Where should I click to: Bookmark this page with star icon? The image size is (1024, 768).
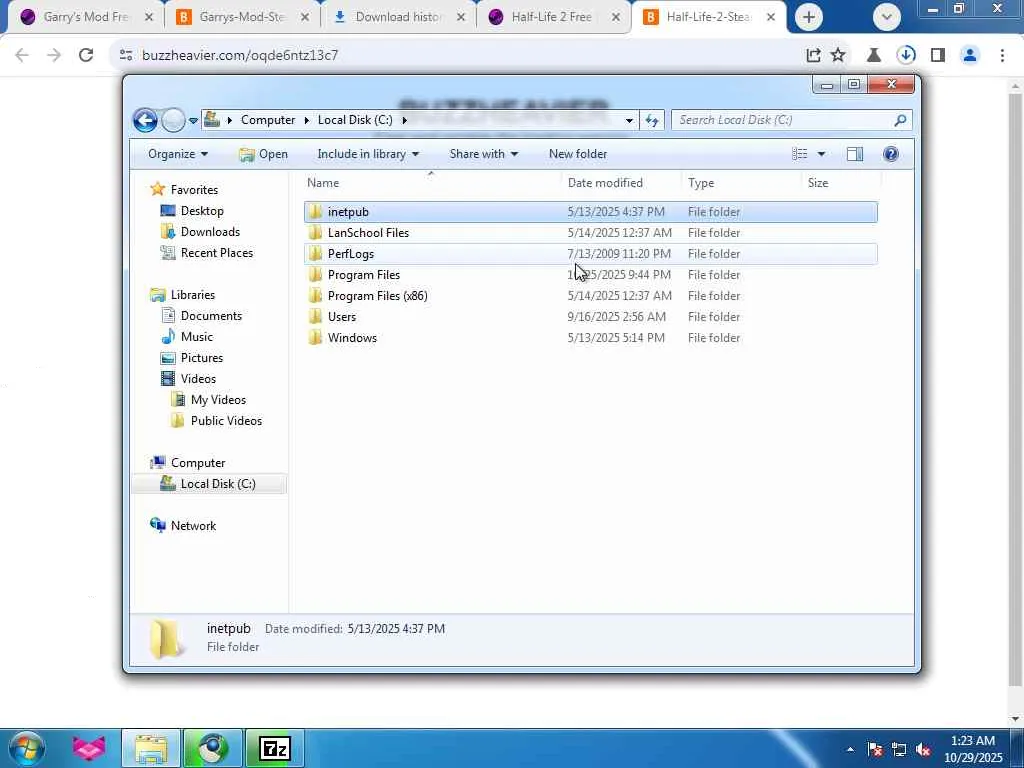pyautogui.click(x=838, y=56)
